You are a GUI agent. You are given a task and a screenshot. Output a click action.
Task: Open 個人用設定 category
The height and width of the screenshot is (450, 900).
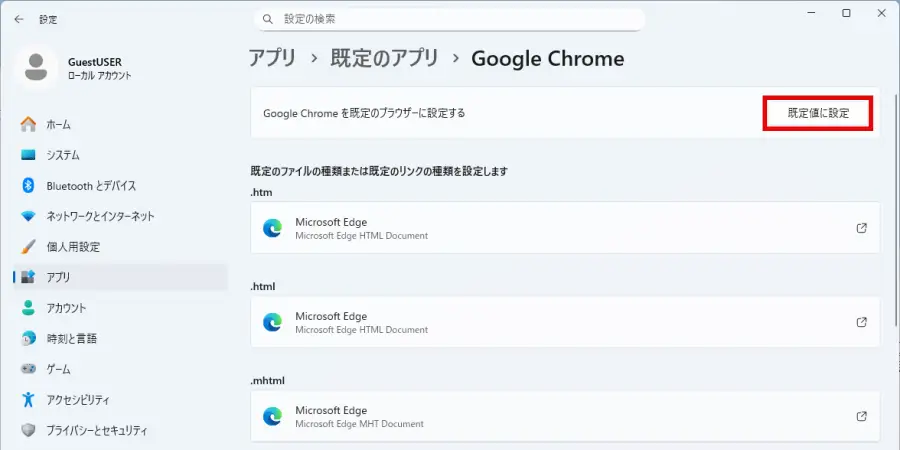(x=120, y=247)
